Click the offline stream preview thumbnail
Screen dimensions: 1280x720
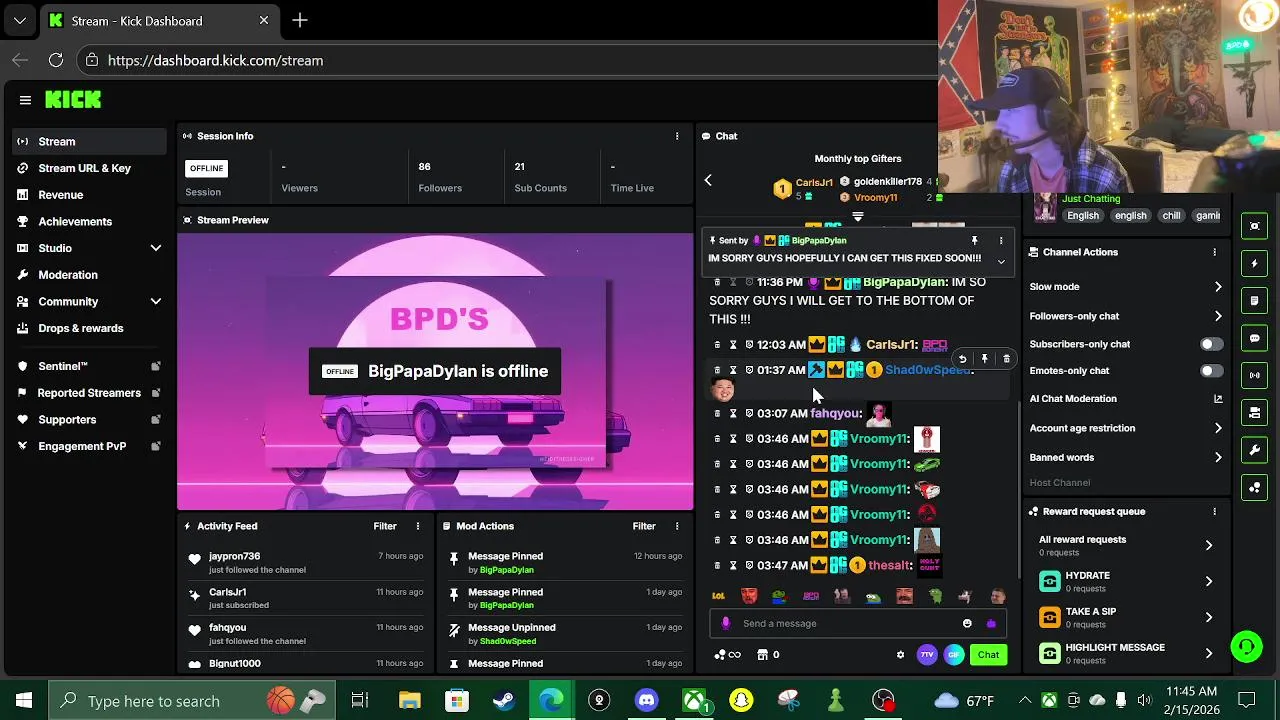[435, 372]
